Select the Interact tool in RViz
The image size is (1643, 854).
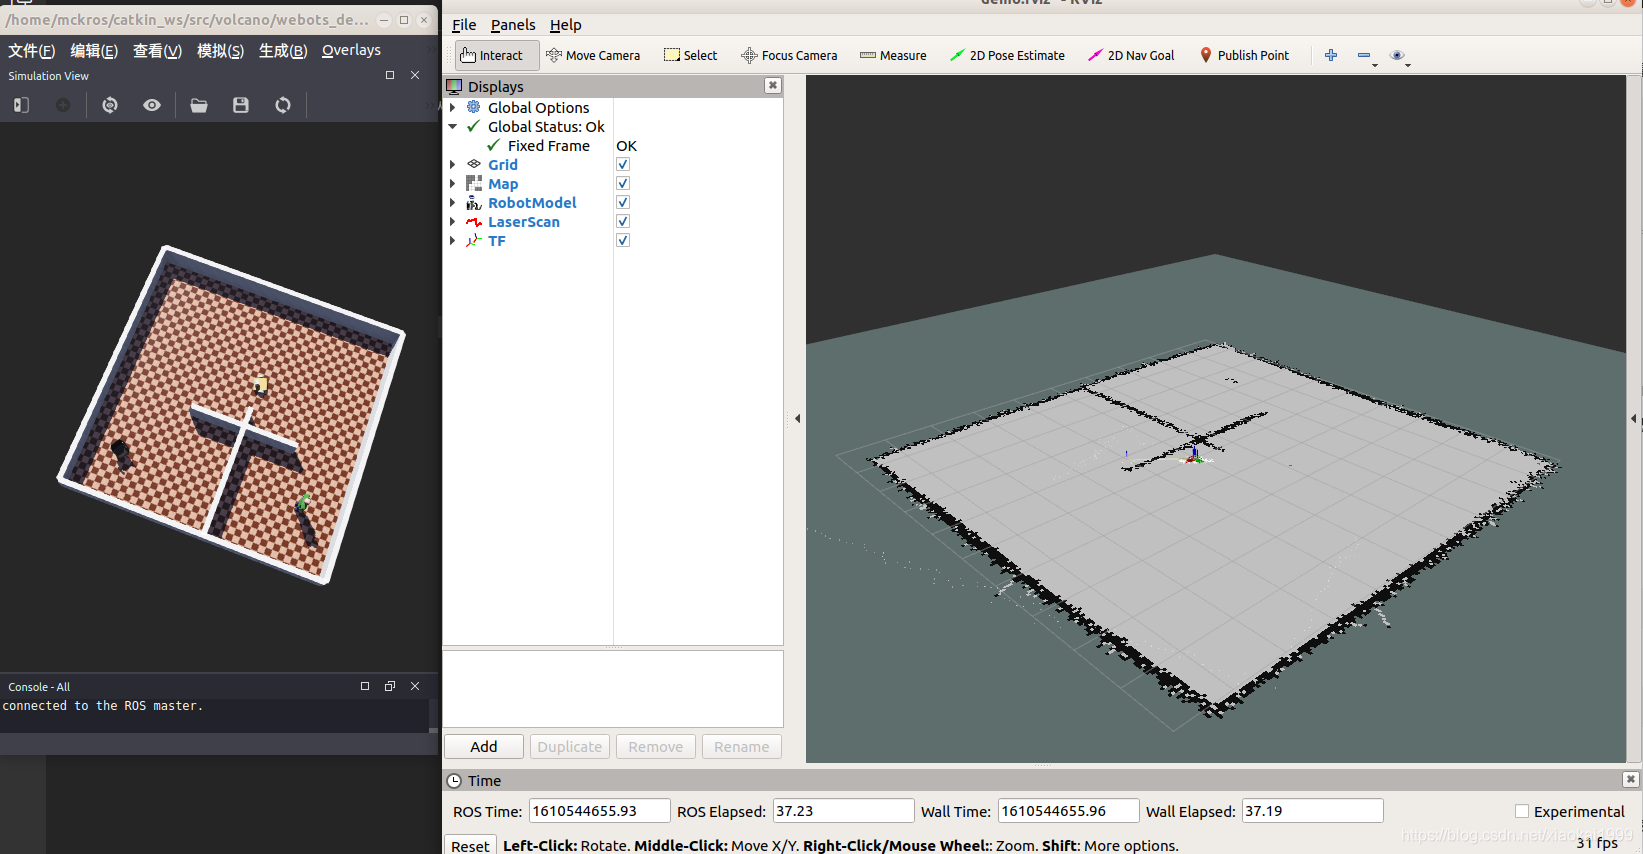pos(497,56)
